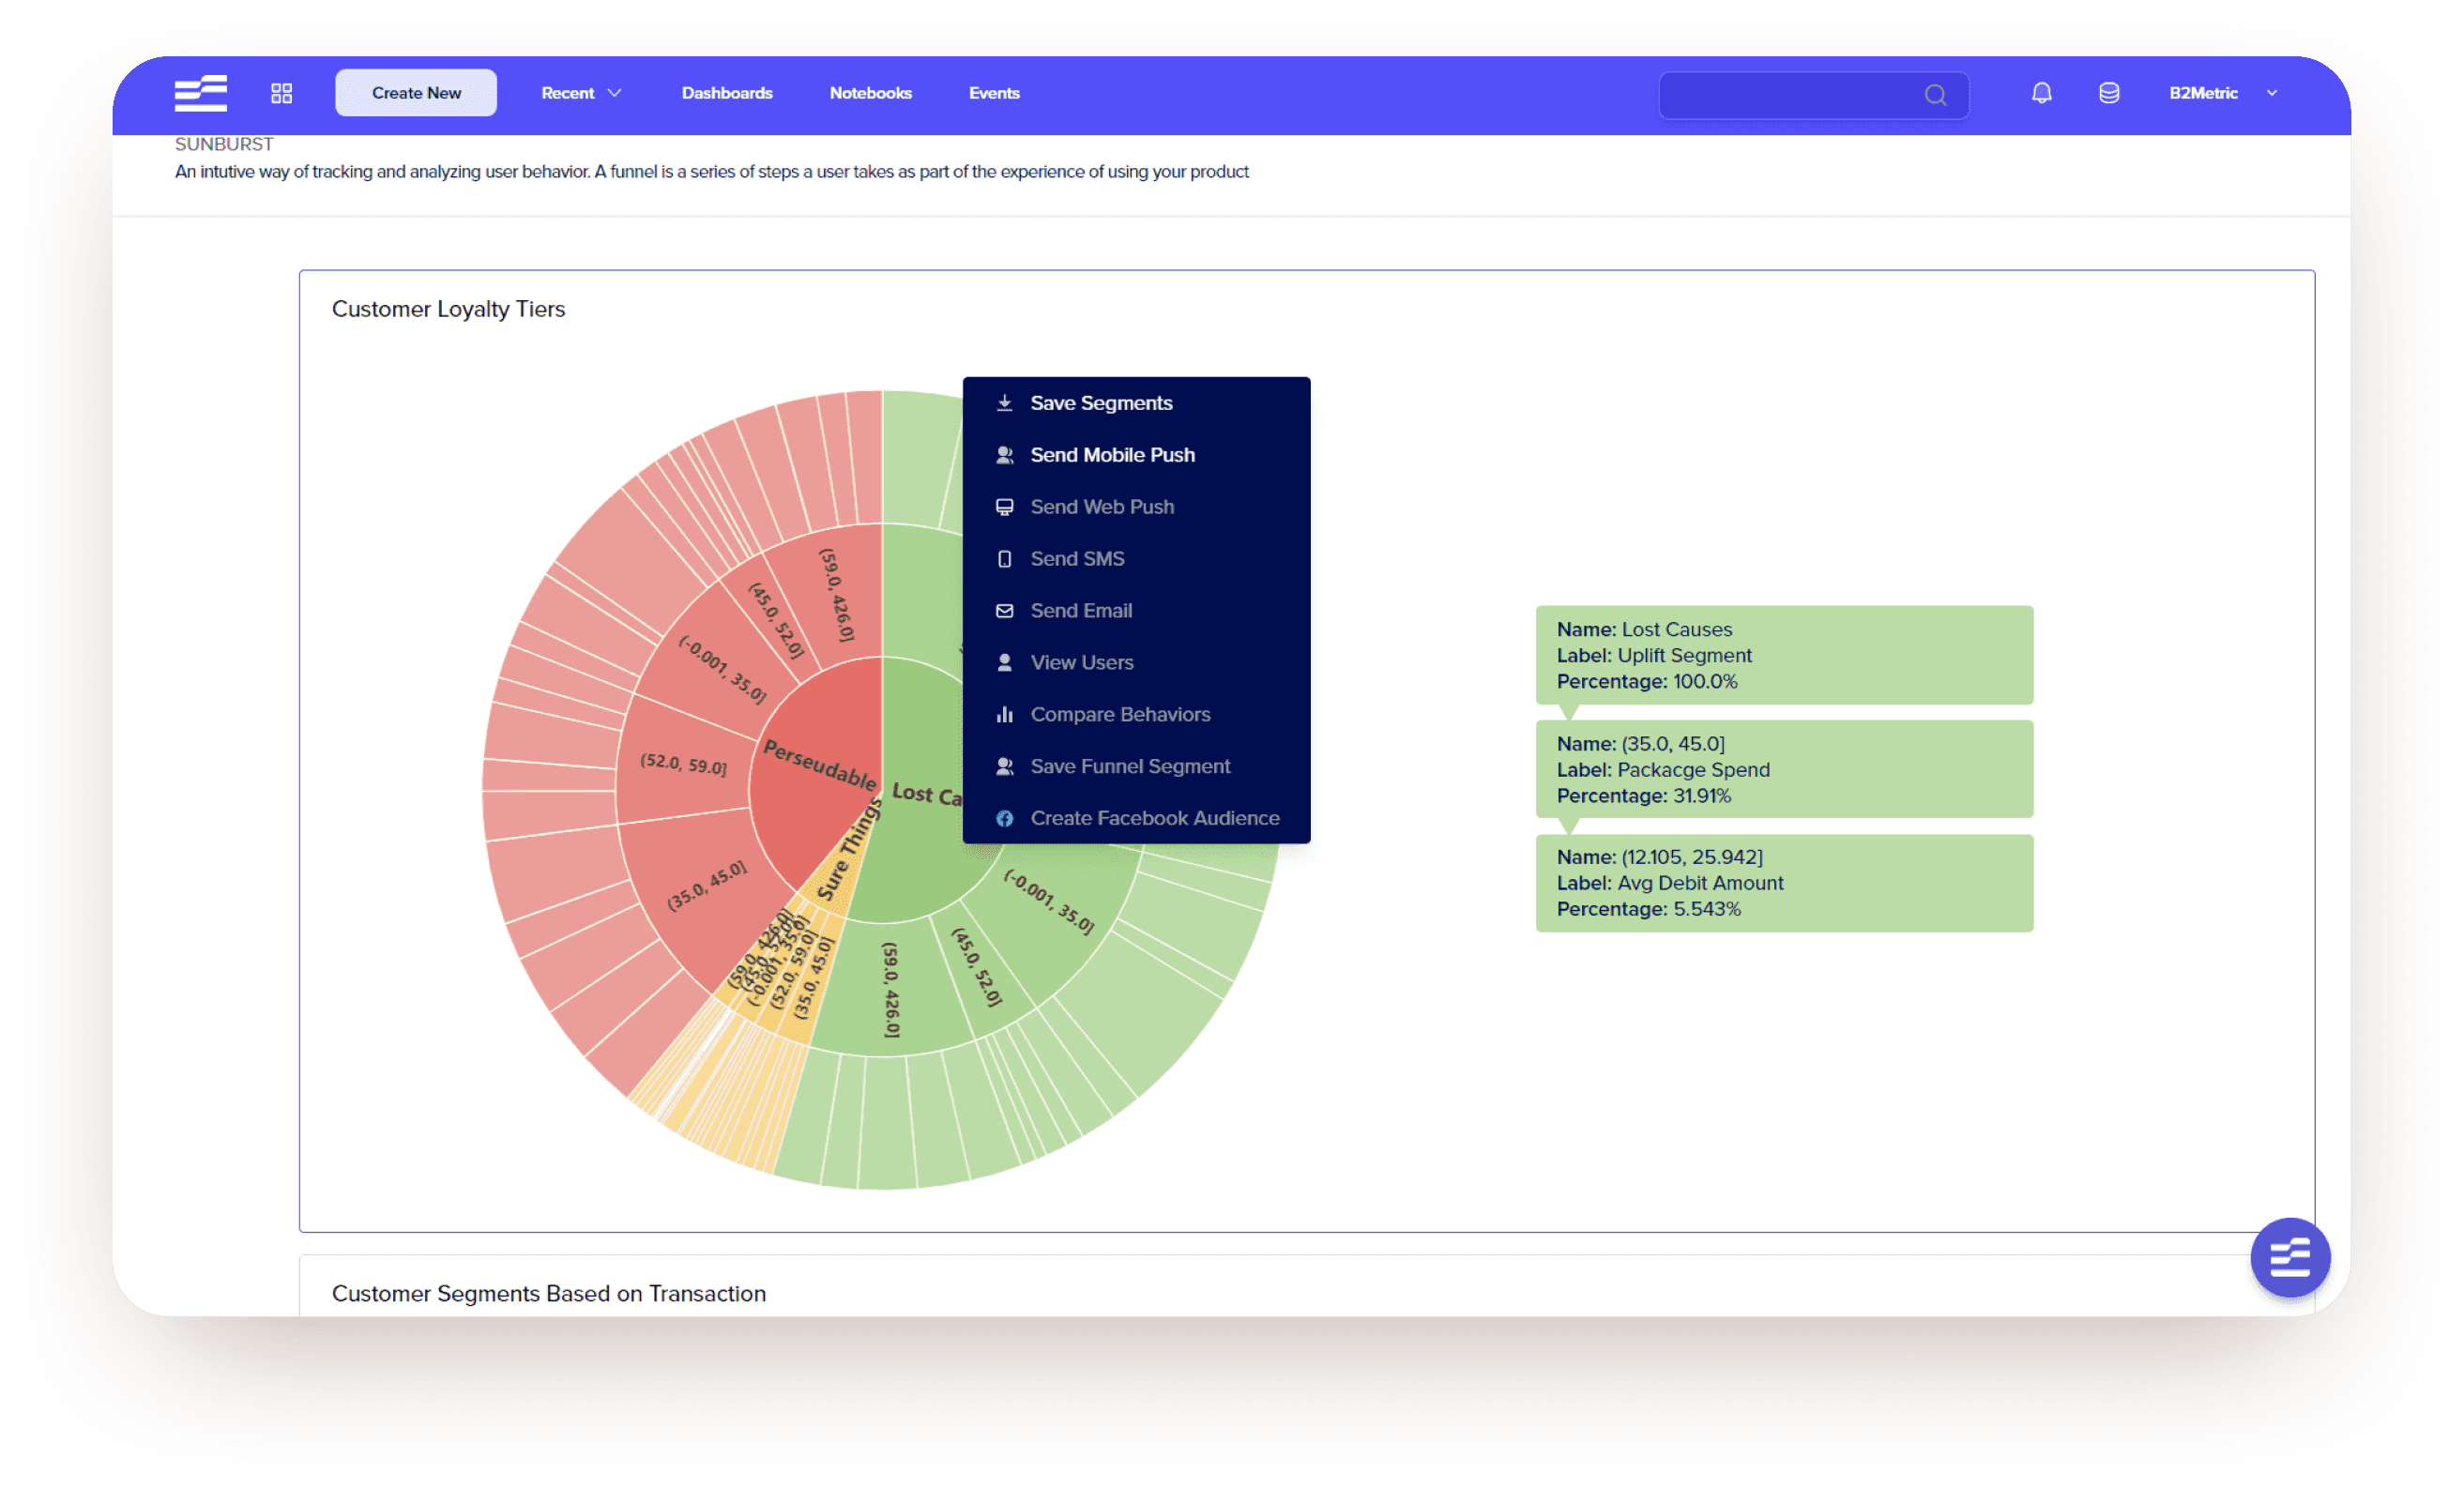2464x1486 pixels.
Task: Click the database stack icon
Action: [2109, 93]
